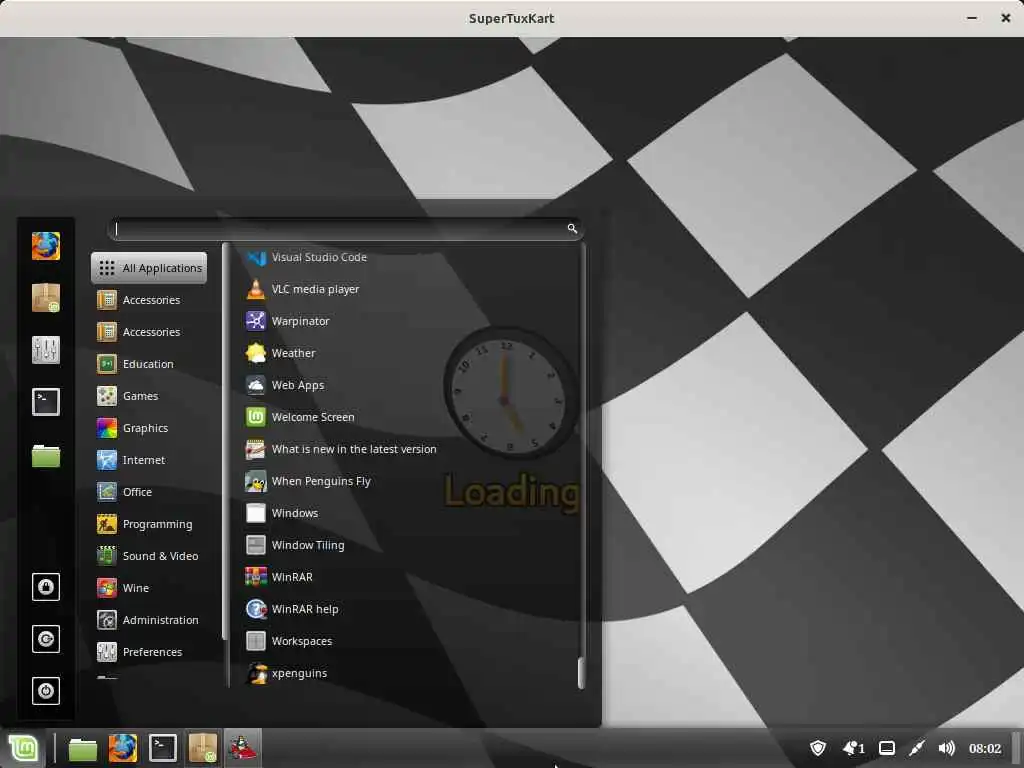Click the magnifier icon in search box
The width and height of the screenshot is (1024, 768).
[572, 229]
